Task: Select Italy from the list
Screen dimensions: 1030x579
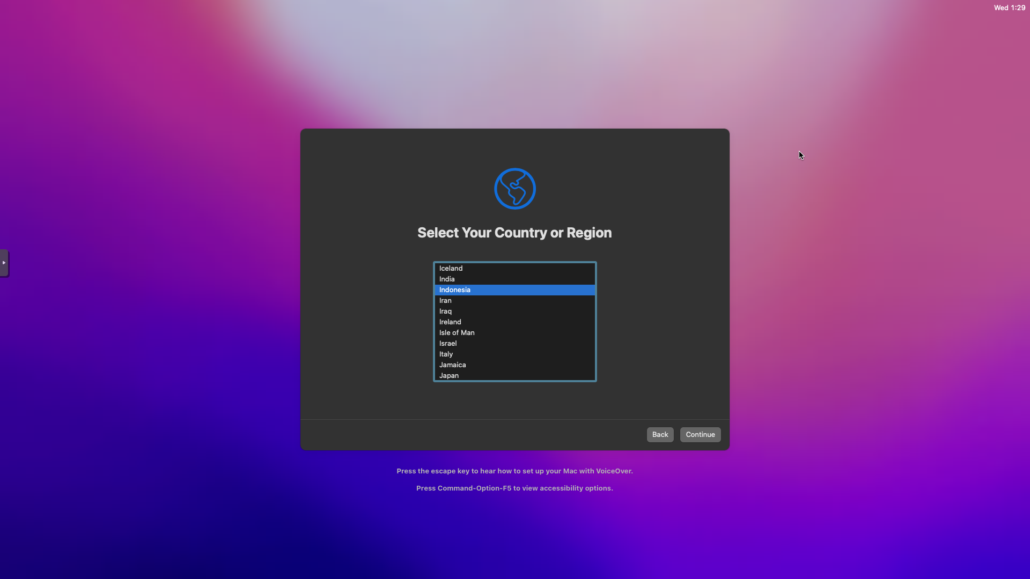Action: point(514,354)
